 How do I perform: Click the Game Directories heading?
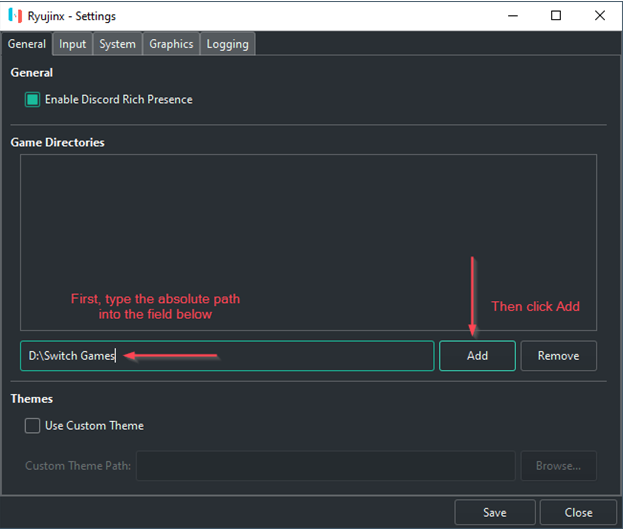coord(57,143)
